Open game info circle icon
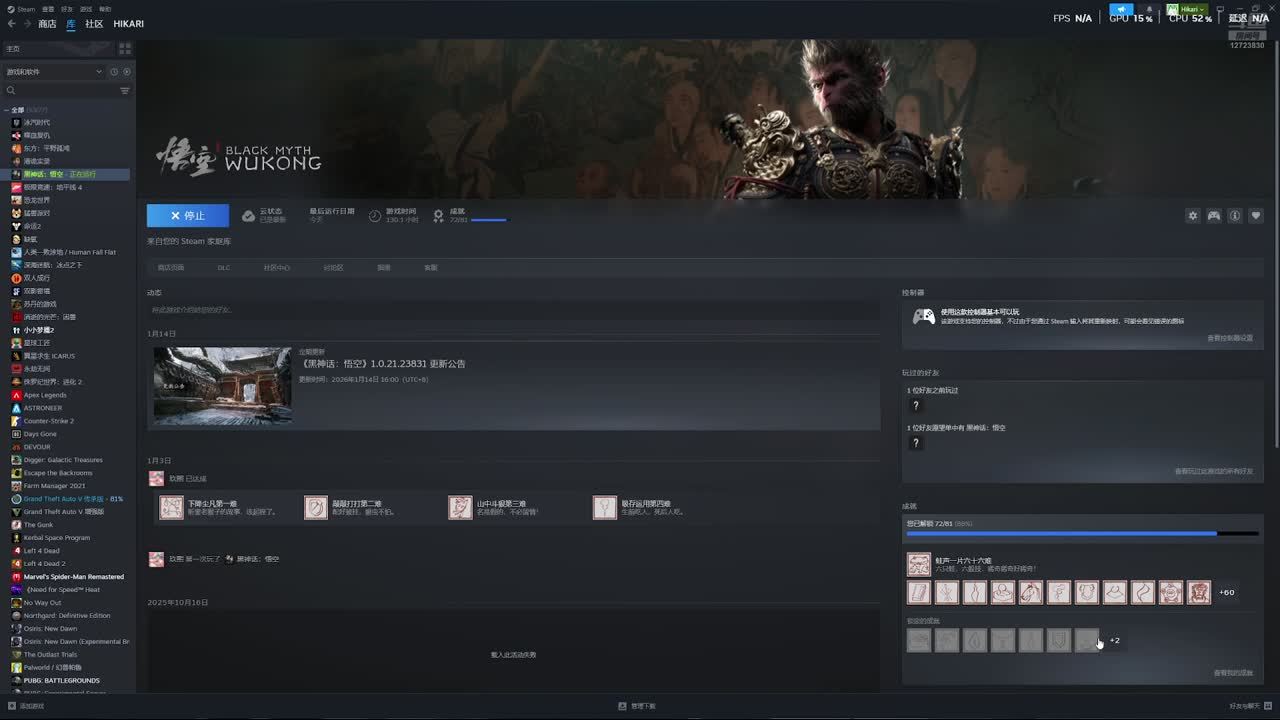The height and width of the screenshot is (720, 1280). 1235,216
